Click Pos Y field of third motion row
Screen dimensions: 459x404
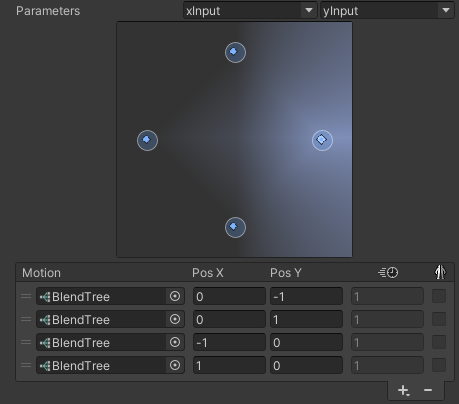[306, 342]
